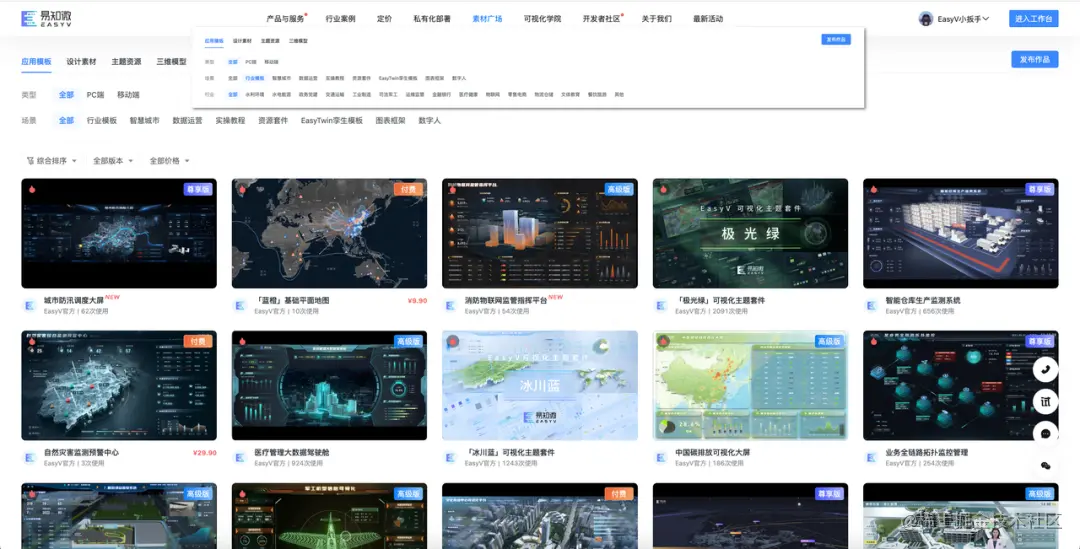Click the floating 试 trial icon

coord(1045,402)
